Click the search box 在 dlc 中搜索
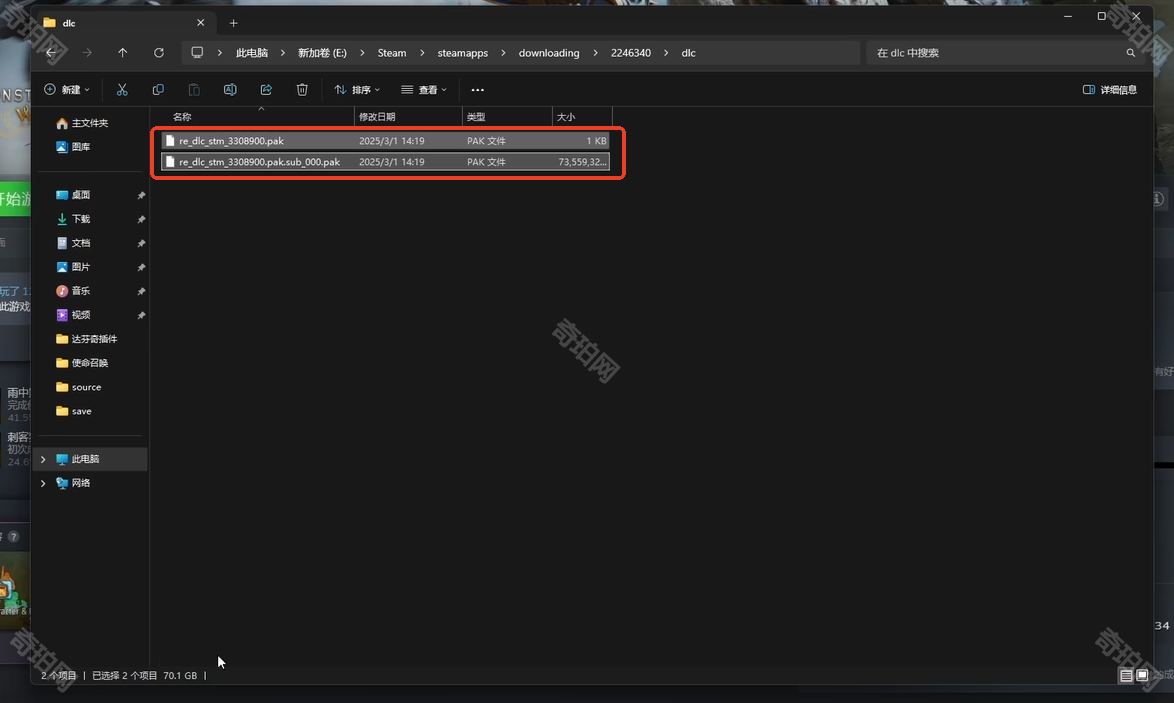1174x703 pixels. [995, 53]
